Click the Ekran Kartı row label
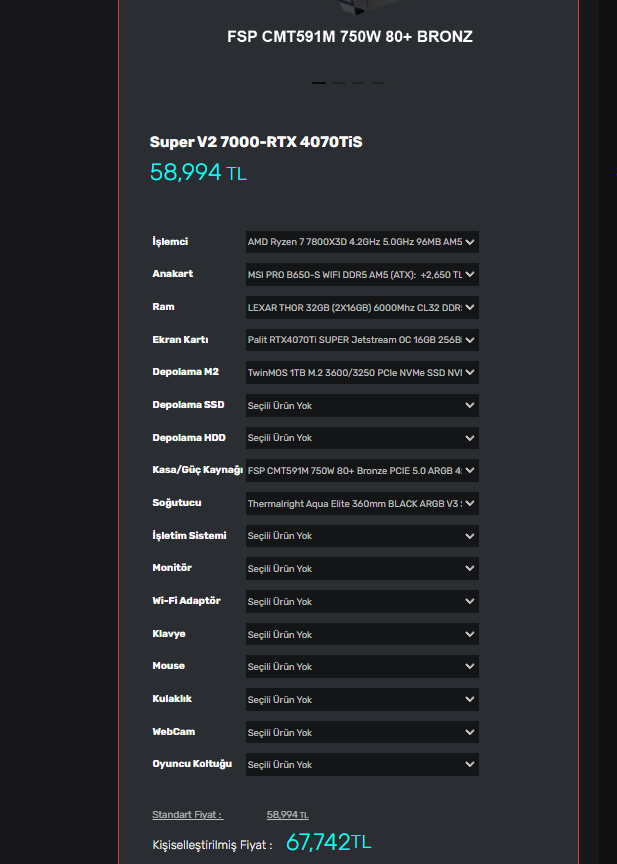This screenshot has width=617, height=864. [180, 340]
